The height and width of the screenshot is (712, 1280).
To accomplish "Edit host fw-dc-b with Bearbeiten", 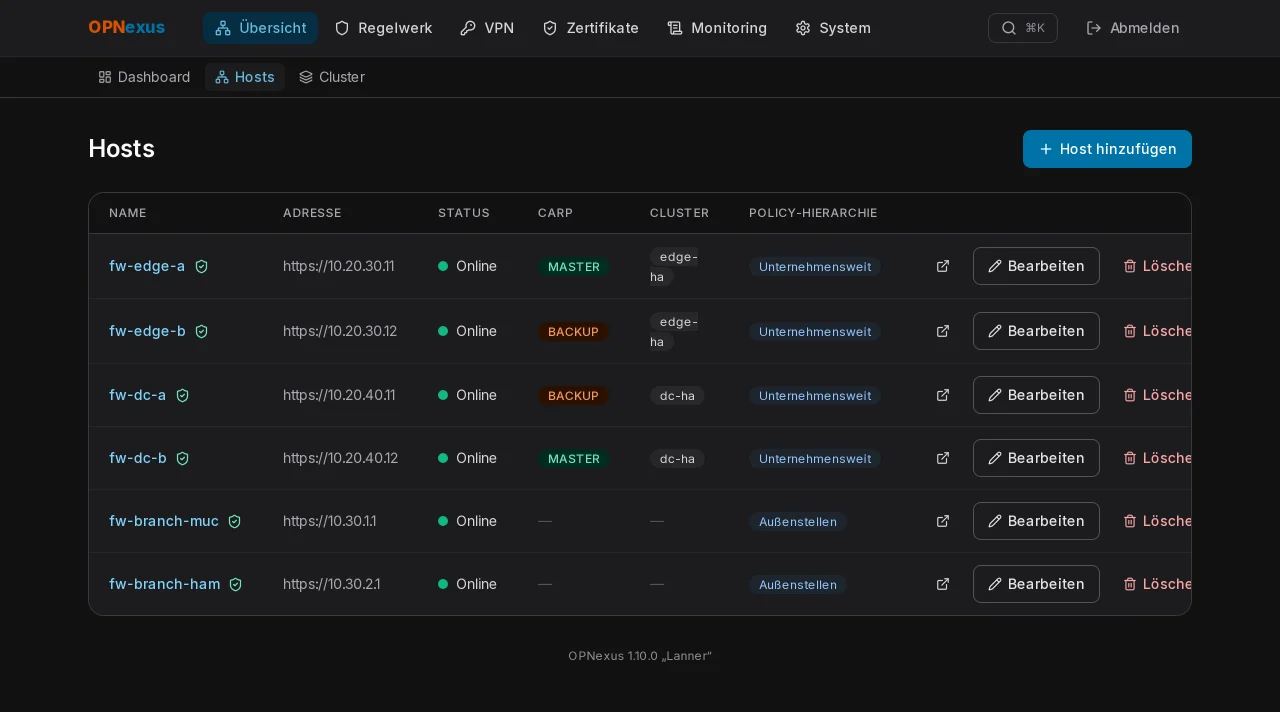I will click(1036, 458).
